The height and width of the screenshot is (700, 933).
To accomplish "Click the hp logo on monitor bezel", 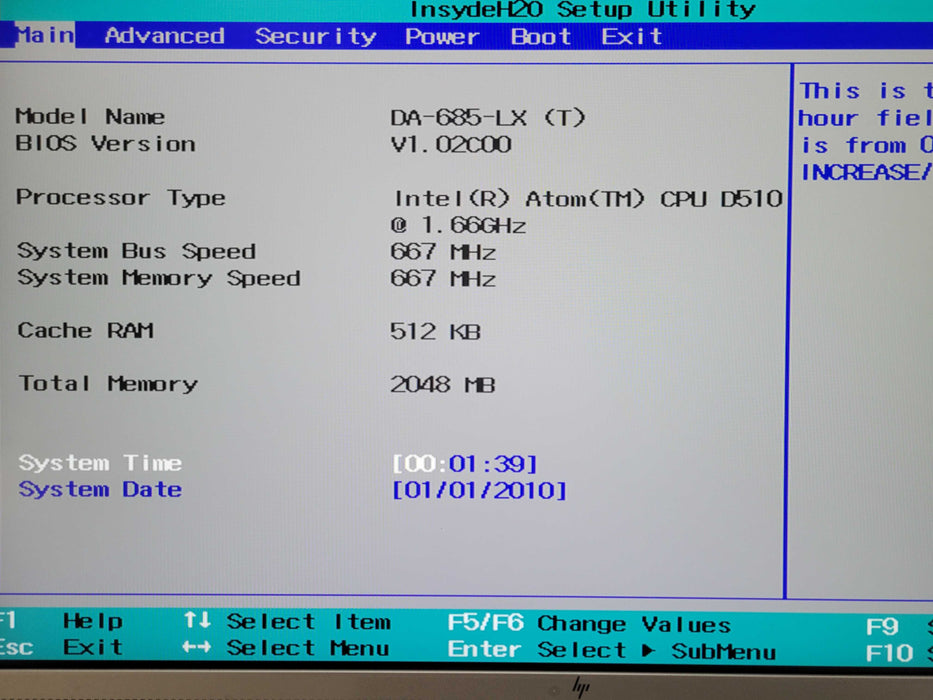I will (578, 686).
